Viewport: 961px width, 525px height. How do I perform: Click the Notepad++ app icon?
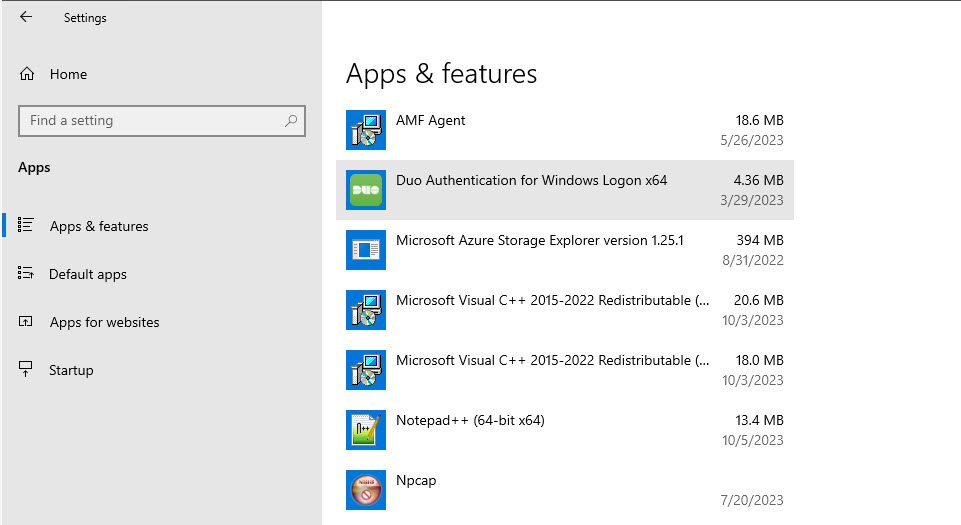click(x=366, y=430)
